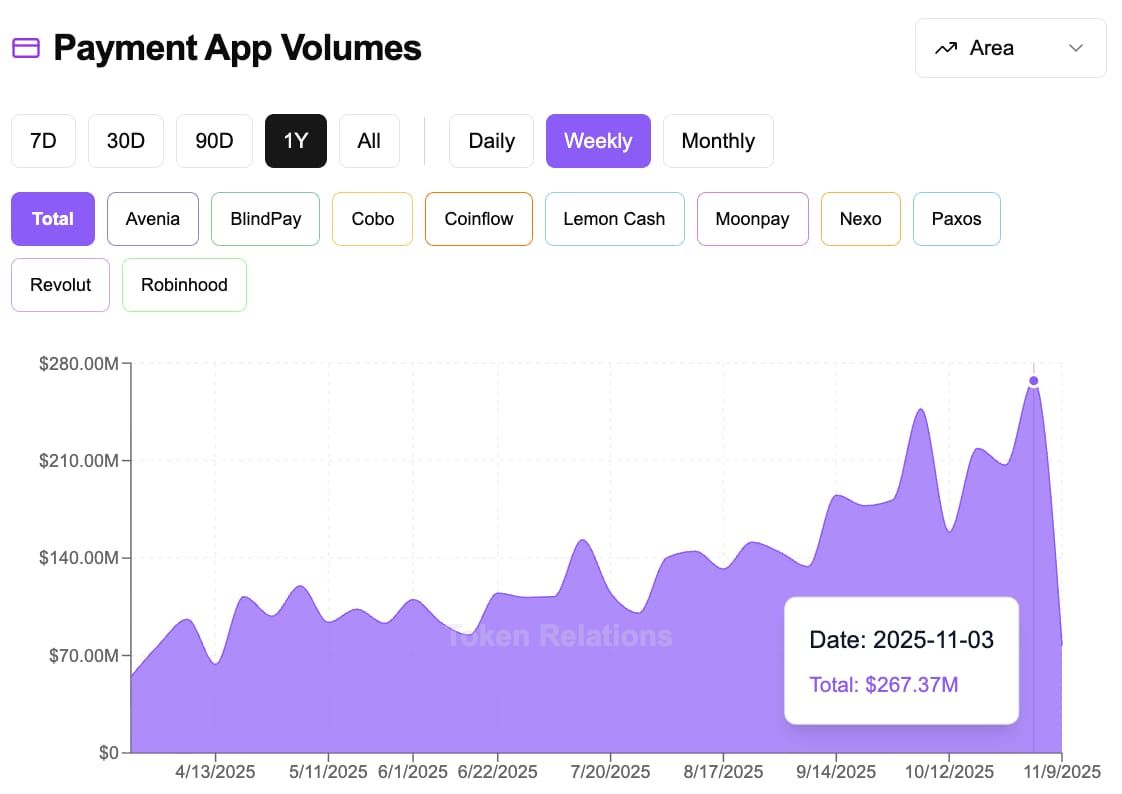The height and width of the screenshot is (794, 1122).
Task: Select the 30D time range
Action: pos(126,141)
